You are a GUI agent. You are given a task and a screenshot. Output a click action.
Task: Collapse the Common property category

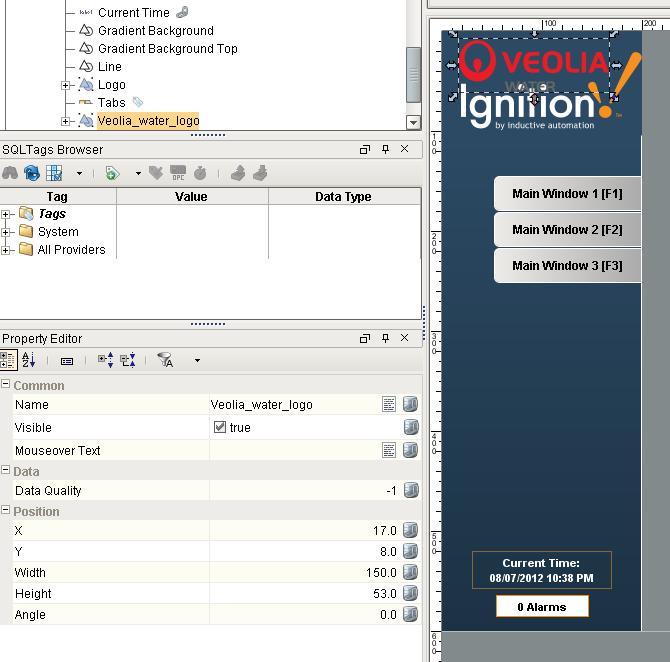[6, 384]
